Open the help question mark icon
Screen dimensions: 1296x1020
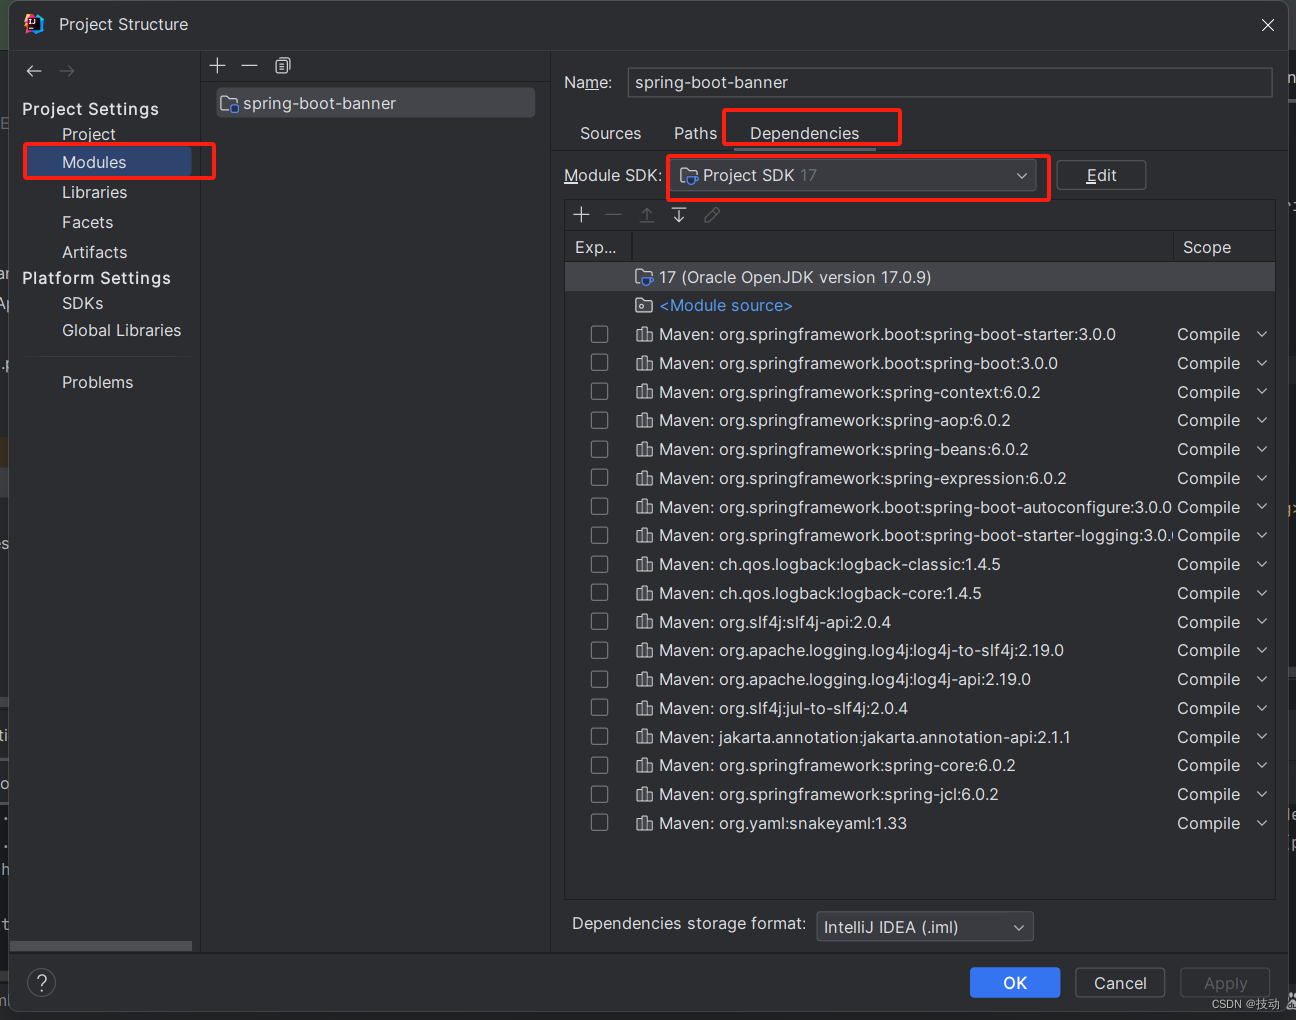42,983
